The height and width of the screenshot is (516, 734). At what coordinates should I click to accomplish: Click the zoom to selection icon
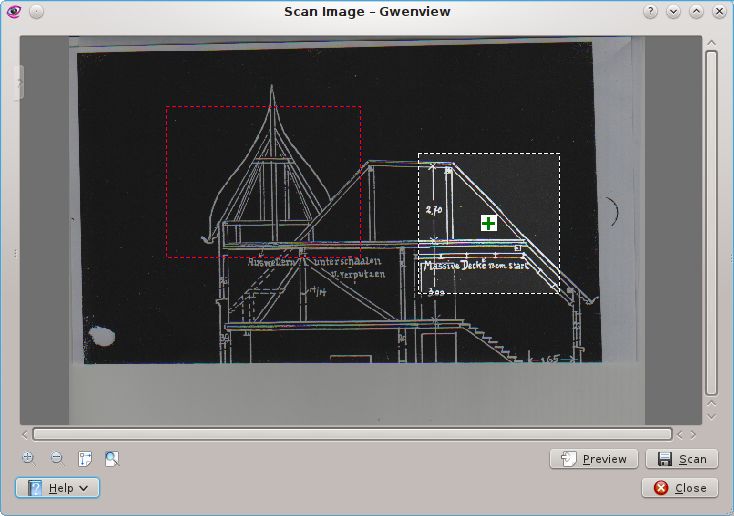(85, 458)
